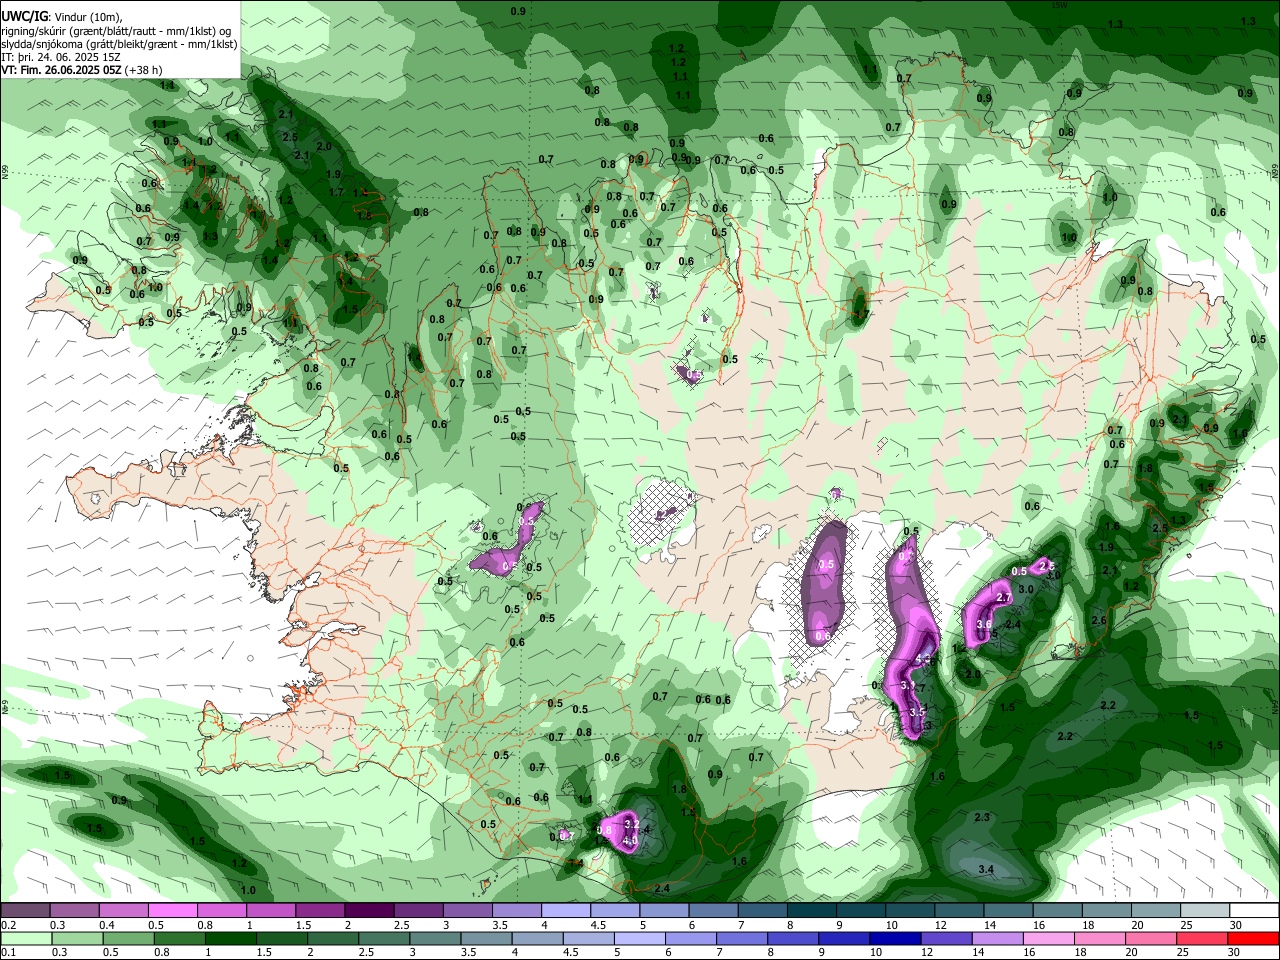Pick the dull purple 0.2 legend swatch
This screenshot has width=1280, height=960.
coord(25,910)
